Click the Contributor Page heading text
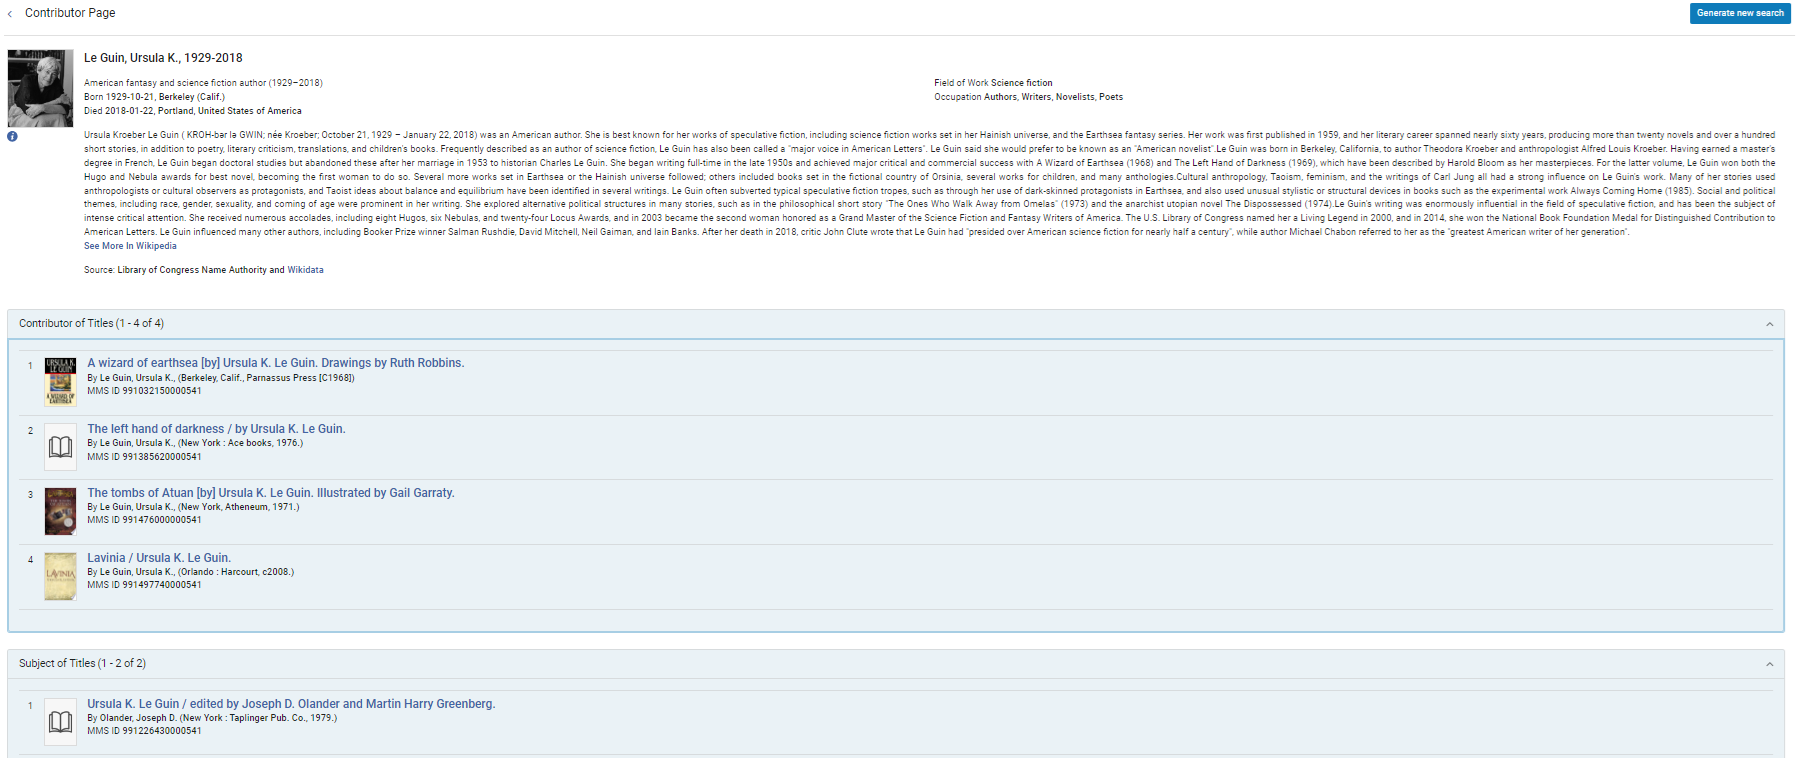Screen dimensions: 1797x758 click(70, 13)
